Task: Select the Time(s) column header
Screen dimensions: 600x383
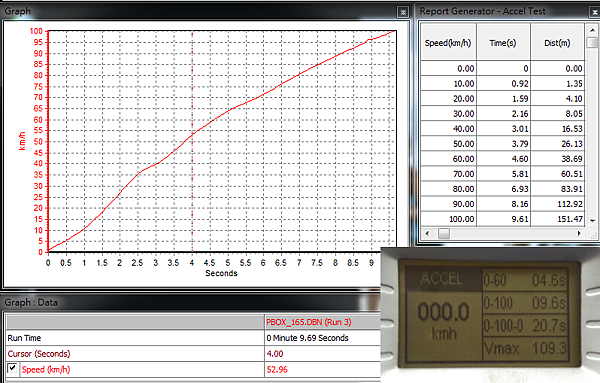Action: [x=503, y=43]
